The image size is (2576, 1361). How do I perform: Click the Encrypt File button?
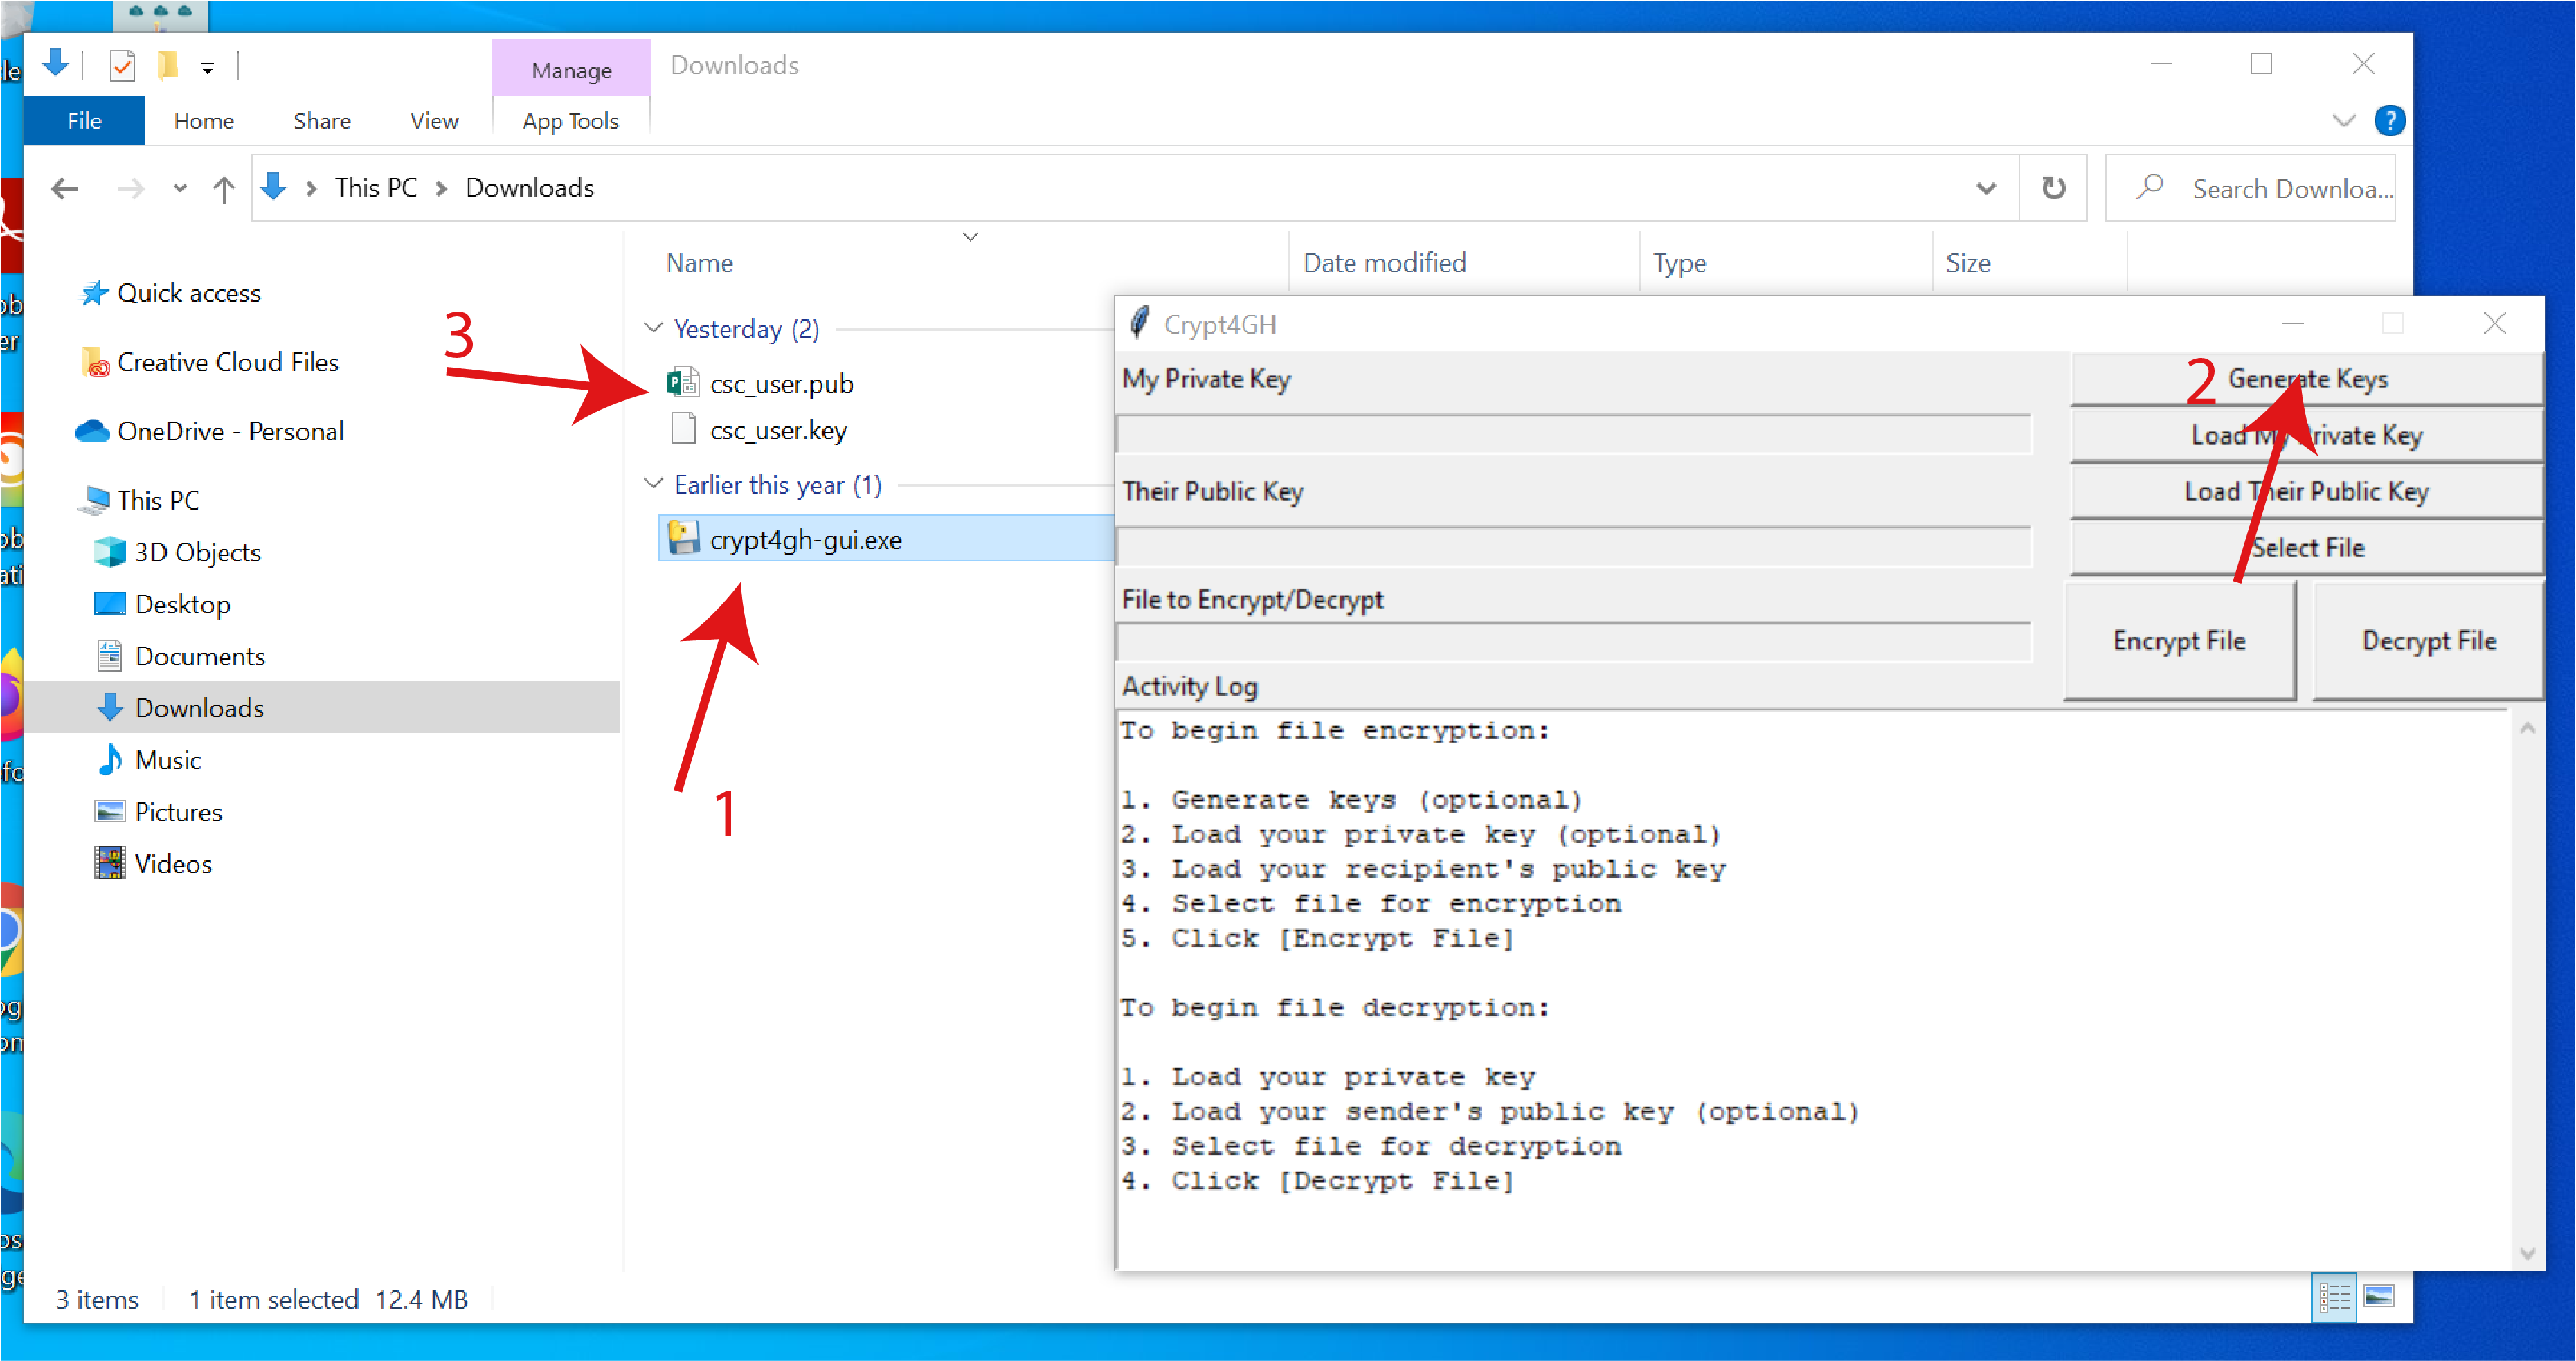coord(2179,641)
